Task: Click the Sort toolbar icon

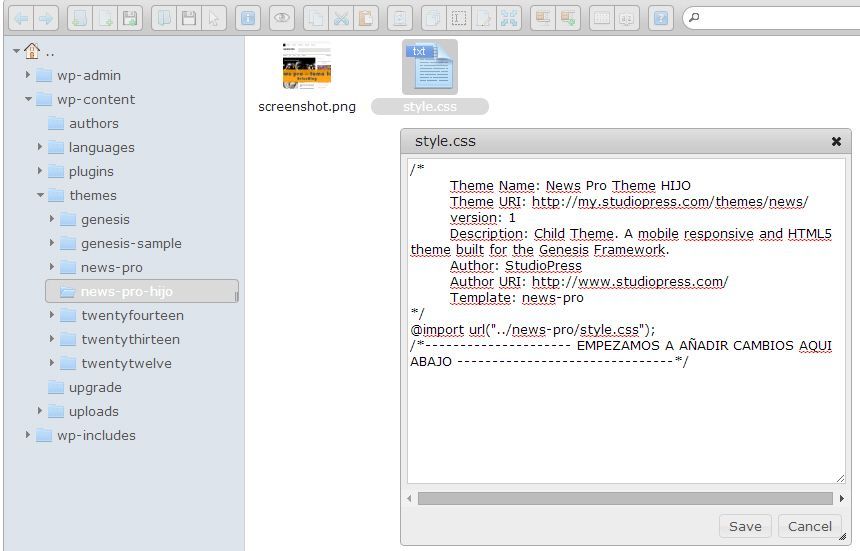Action: pyautogui.click(x=627, y=19)
